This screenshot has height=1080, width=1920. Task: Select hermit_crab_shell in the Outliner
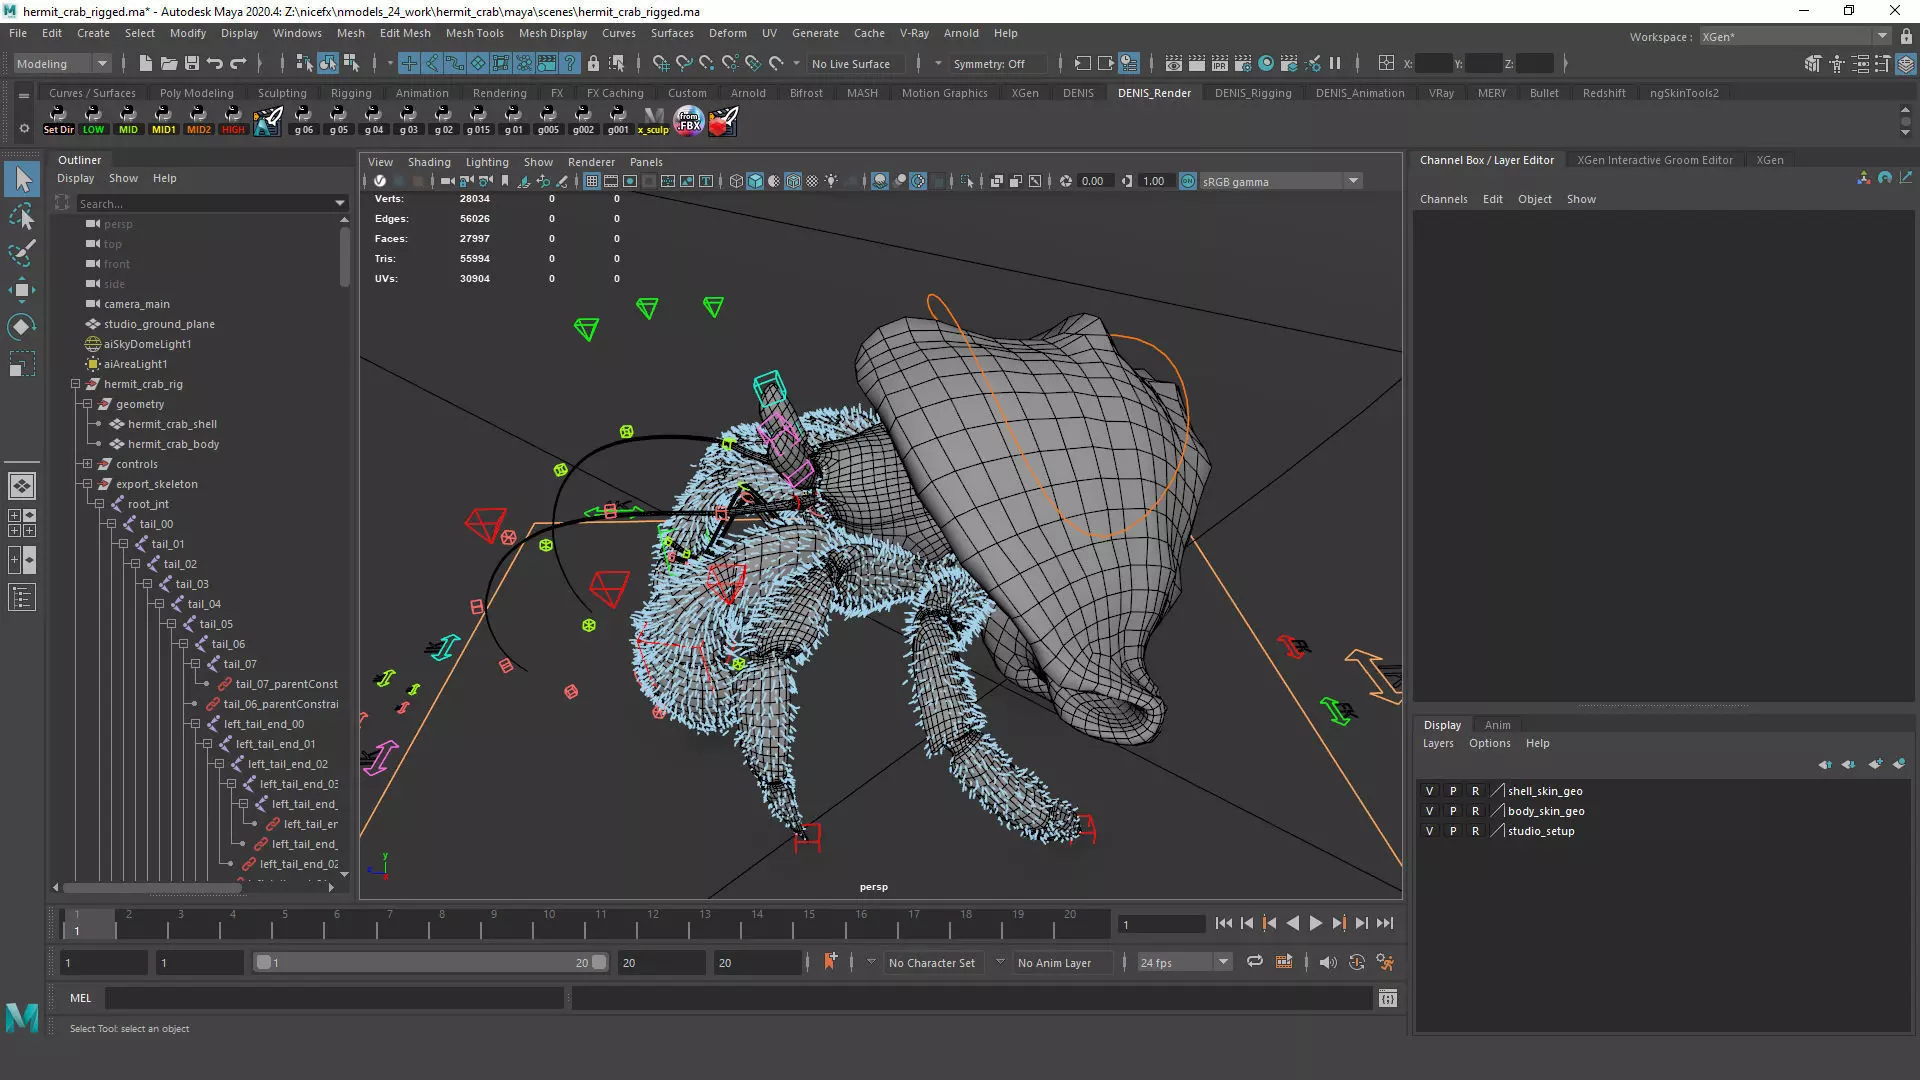172,424
